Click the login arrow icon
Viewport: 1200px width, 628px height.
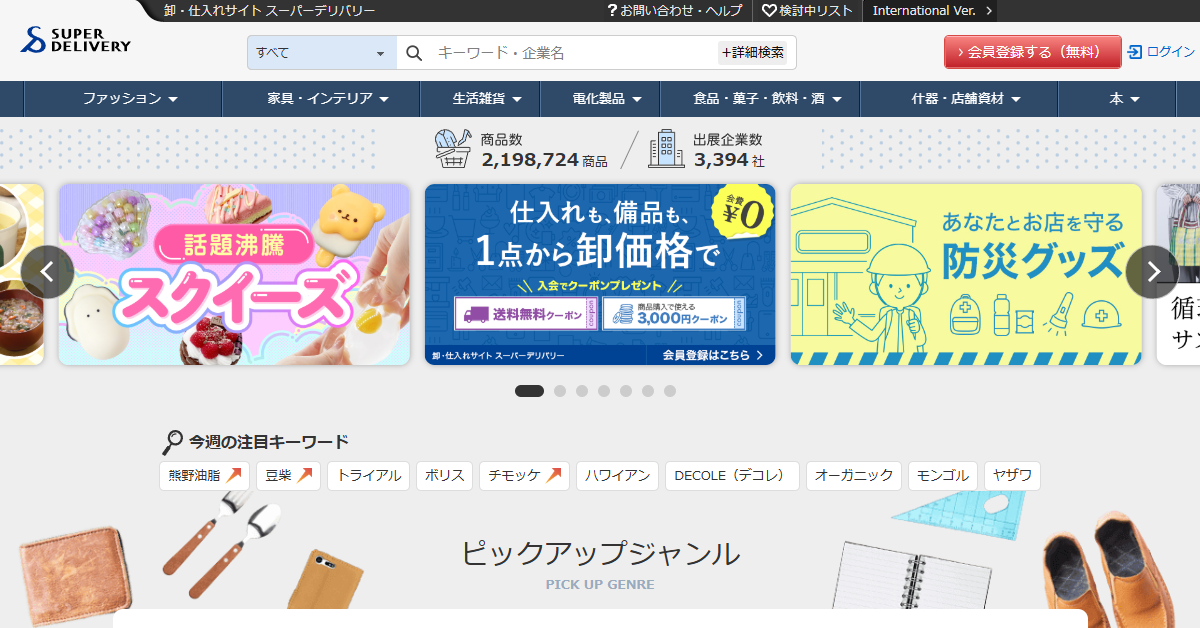pos(1134,52)
